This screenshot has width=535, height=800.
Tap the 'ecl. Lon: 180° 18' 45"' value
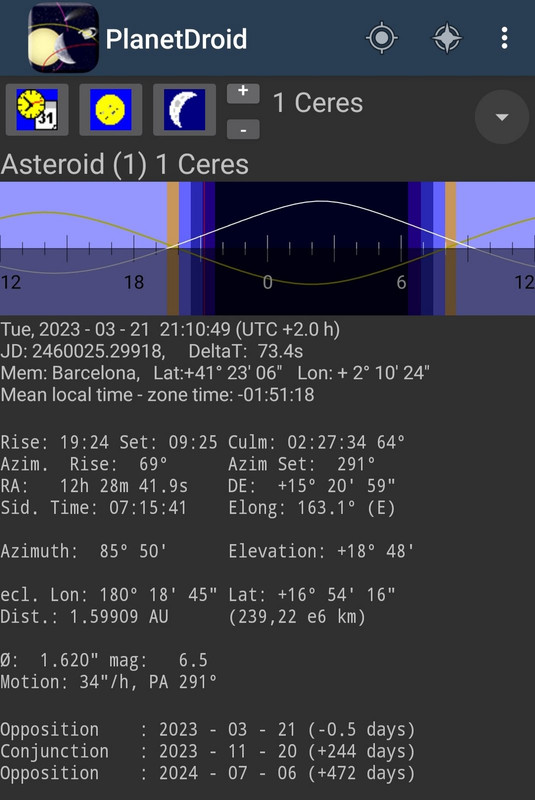pos(109,595)
